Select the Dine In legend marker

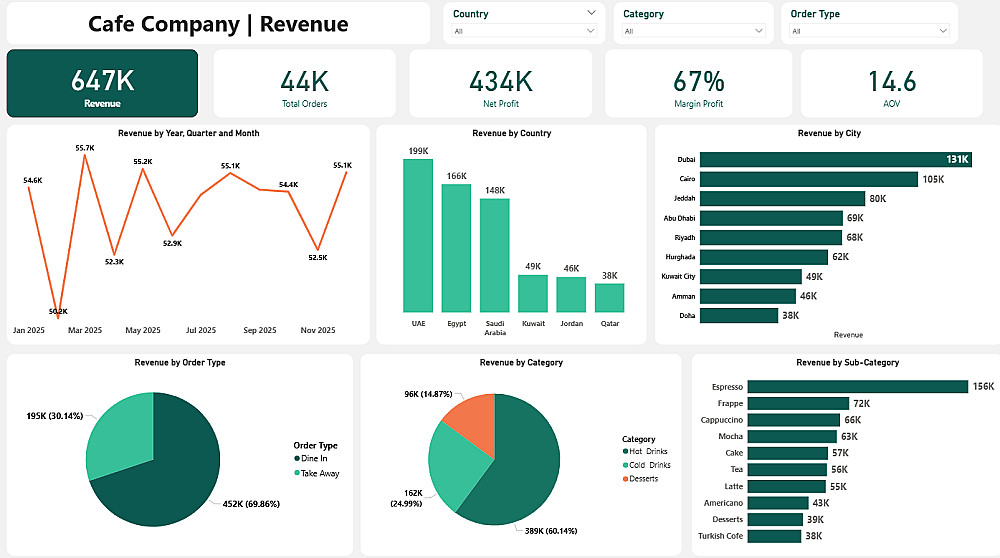click(297, 459)
